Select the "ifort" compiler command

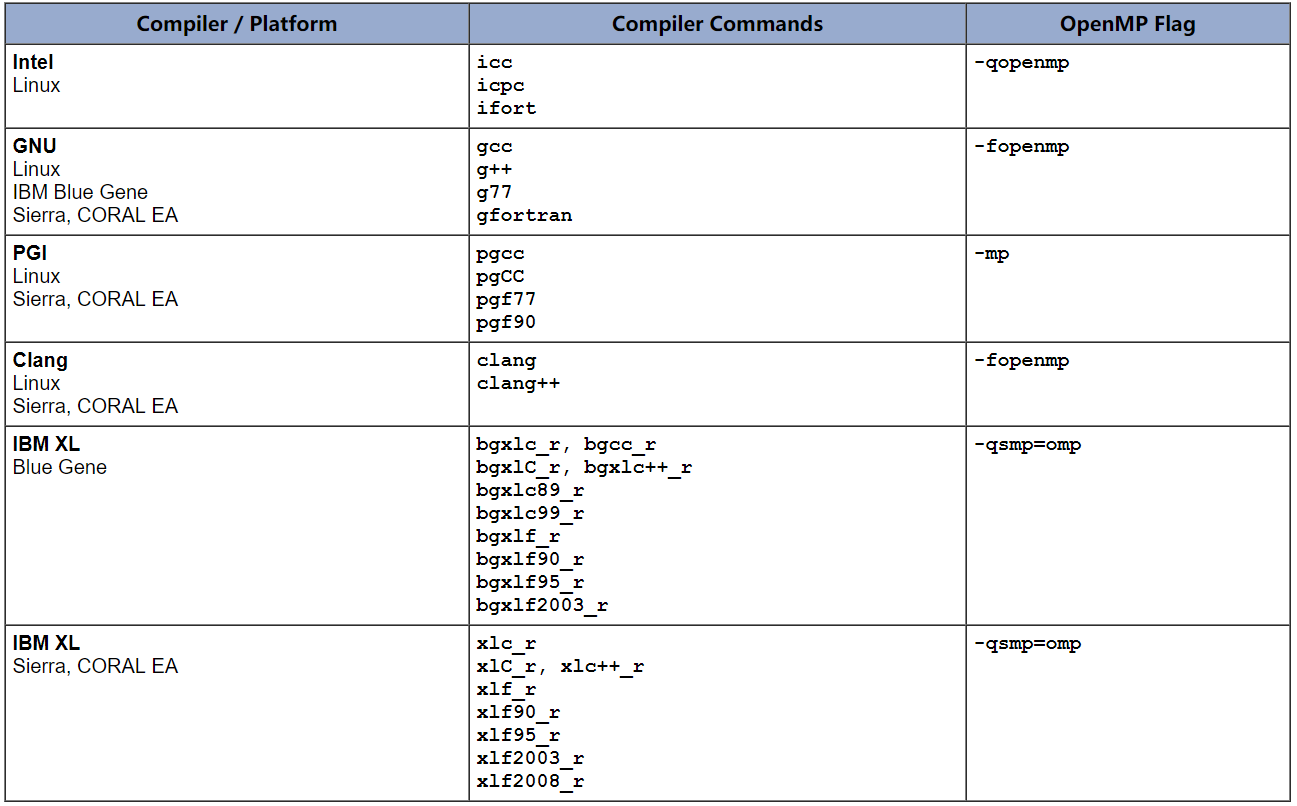(506, 108)
